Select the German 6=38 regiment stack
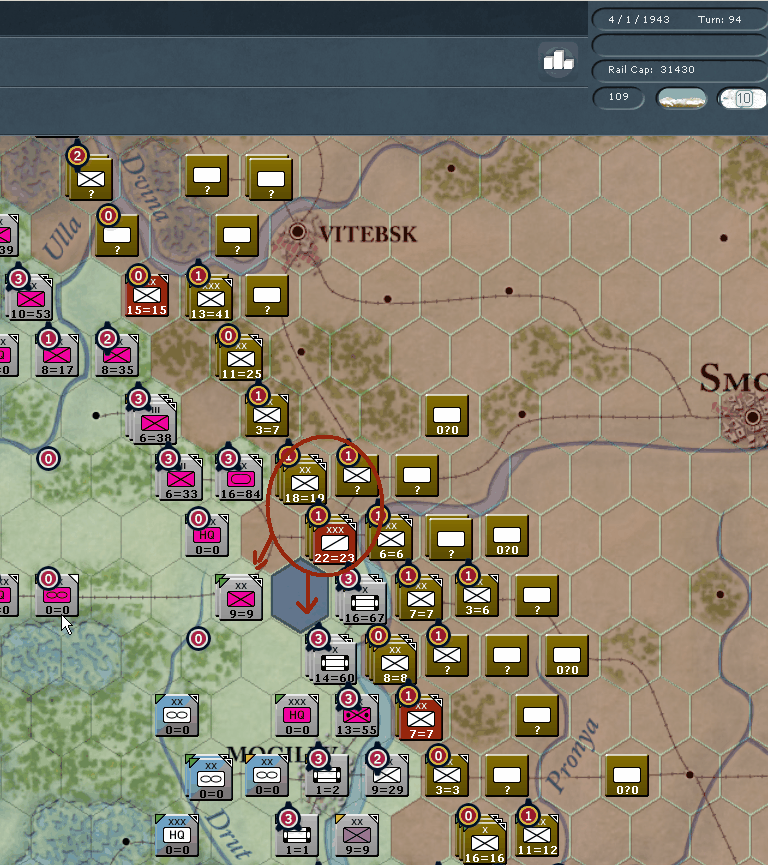Screen dimensions: 768x865 tap(154, 422)
